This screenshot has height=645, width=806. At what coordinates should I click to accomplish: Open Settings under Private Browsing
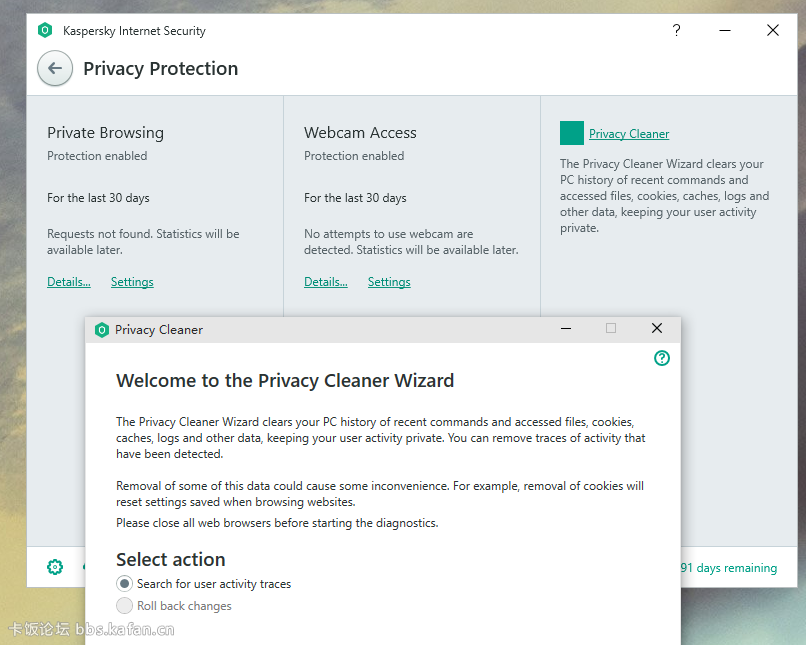tap(132, 282)
